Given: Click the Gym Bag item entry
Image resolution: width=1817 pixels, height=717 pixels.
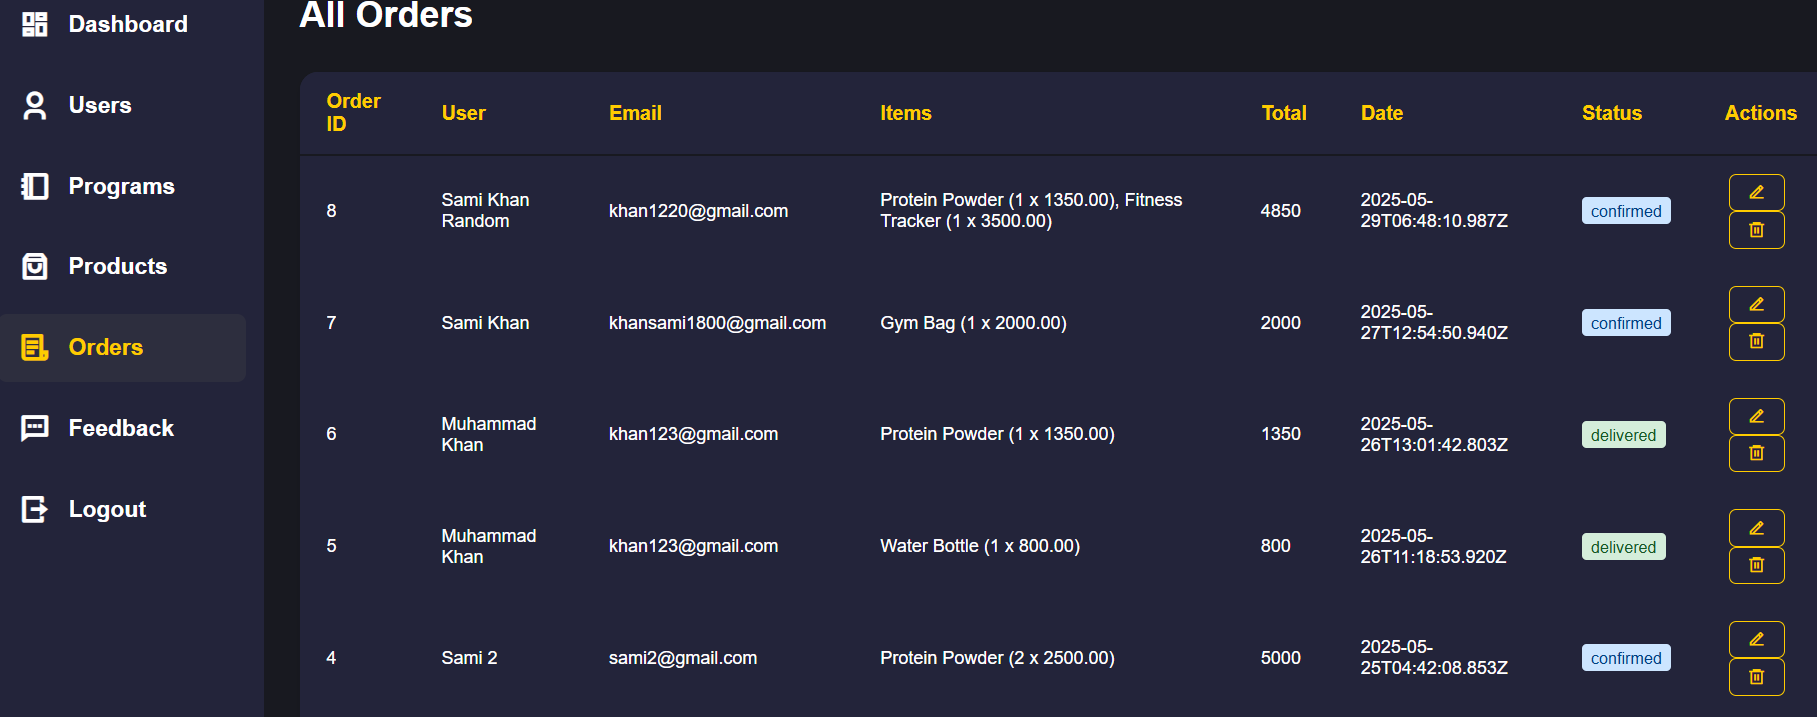Looking at the screenshot, I should tap(974, 323).
